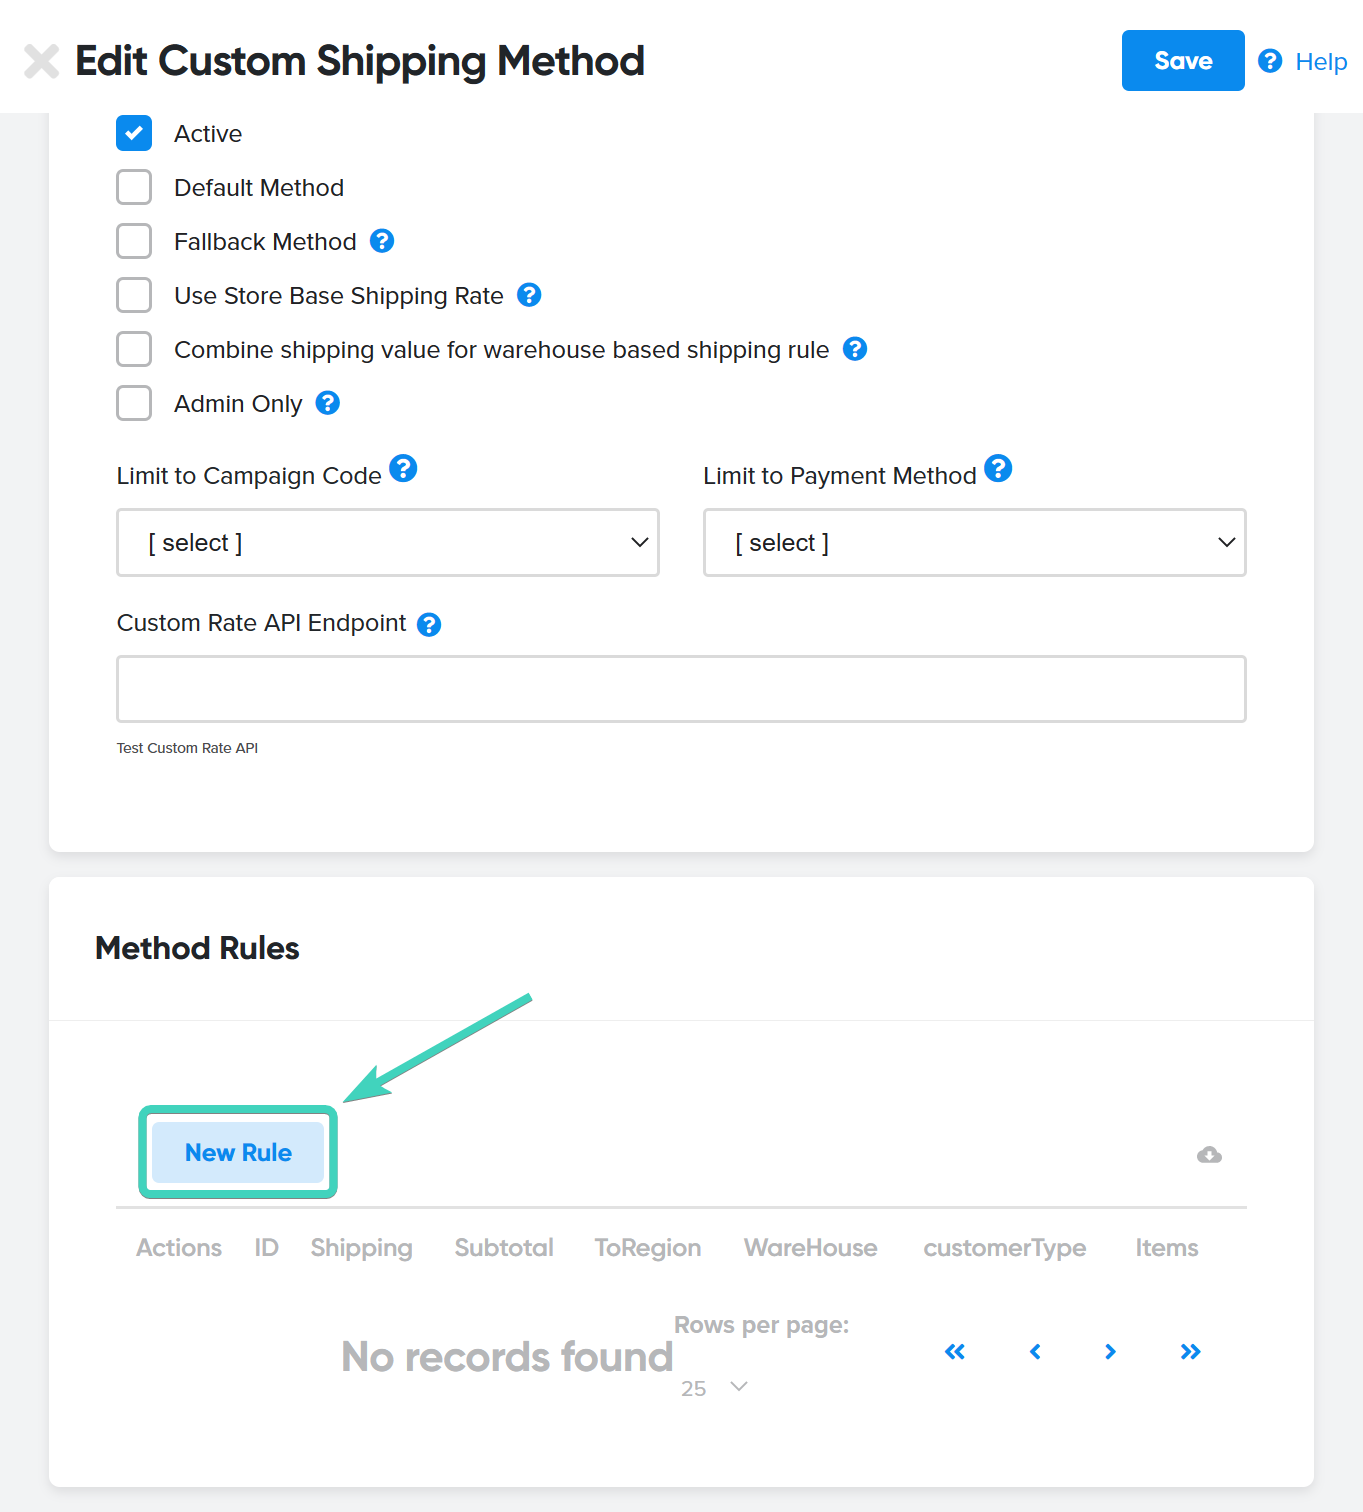
Task: Check the Admin Only option
Action: 133,402
